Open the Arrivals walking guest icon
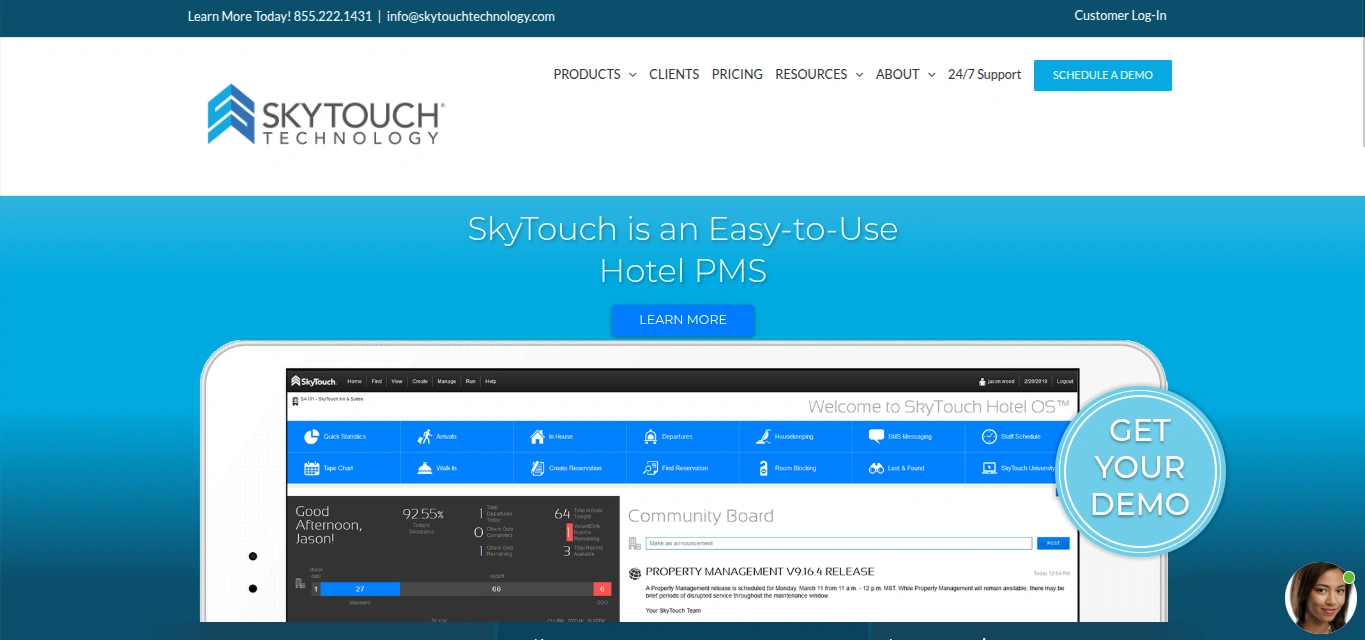The image size is (1365, 640). (x=424, y=436)
